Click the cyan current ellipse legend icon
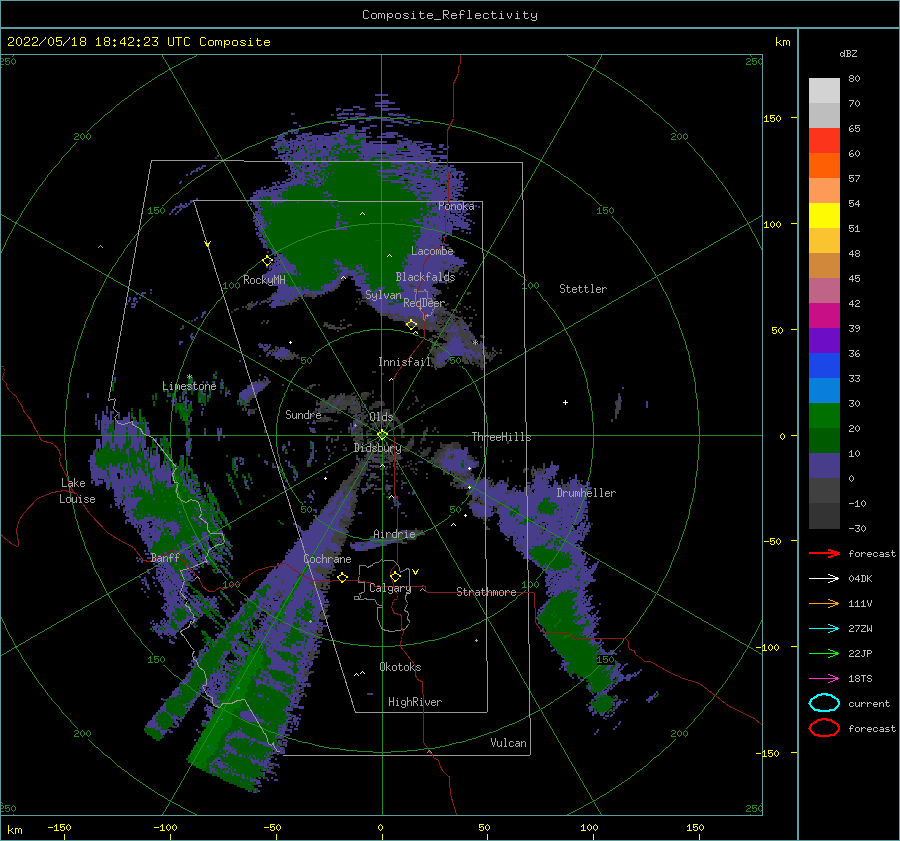This screenshot has height=841, width=900. tap(824, 703)
